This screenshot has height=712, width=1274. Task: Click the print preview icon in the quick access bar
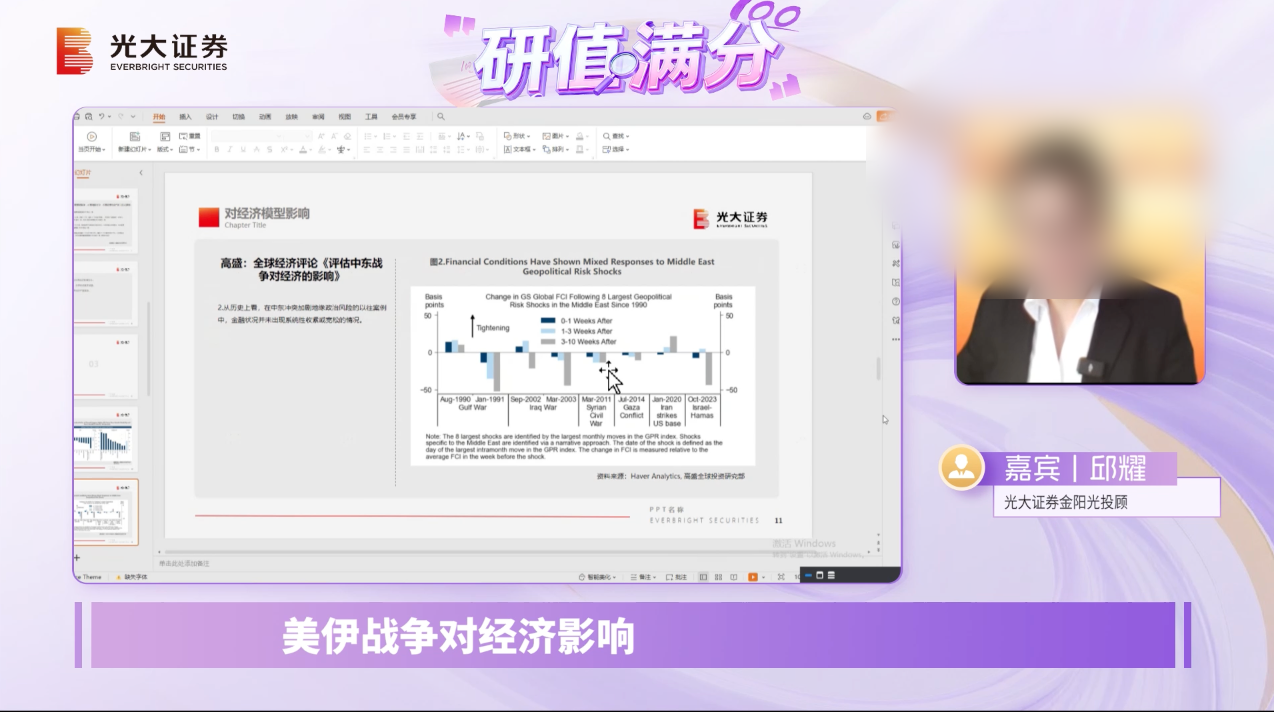pos(89,116)
